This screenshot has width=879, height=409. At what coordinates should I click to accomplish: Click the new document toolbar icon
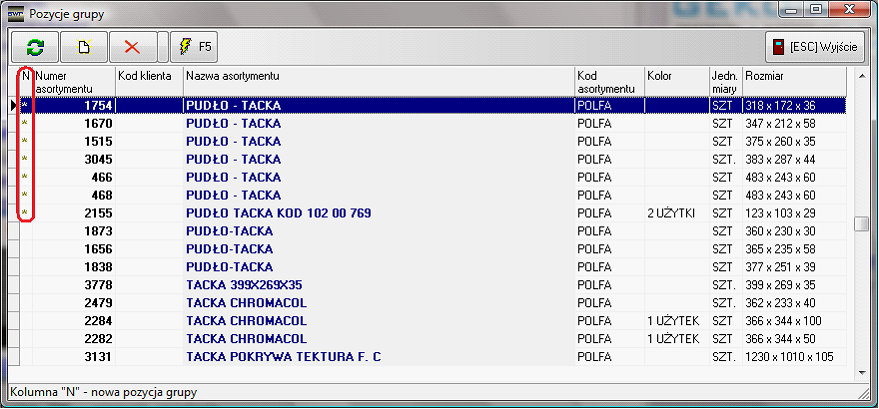85,47
